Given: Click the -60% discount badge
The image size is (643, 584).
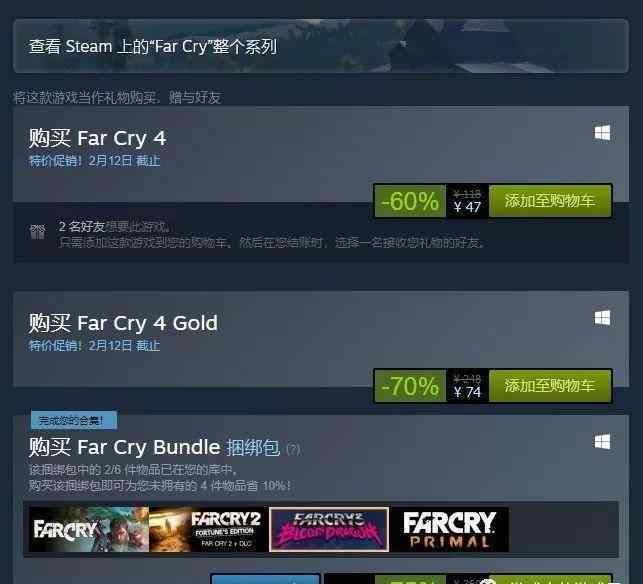Looking at the screenshot, I should tap(410, 201).
